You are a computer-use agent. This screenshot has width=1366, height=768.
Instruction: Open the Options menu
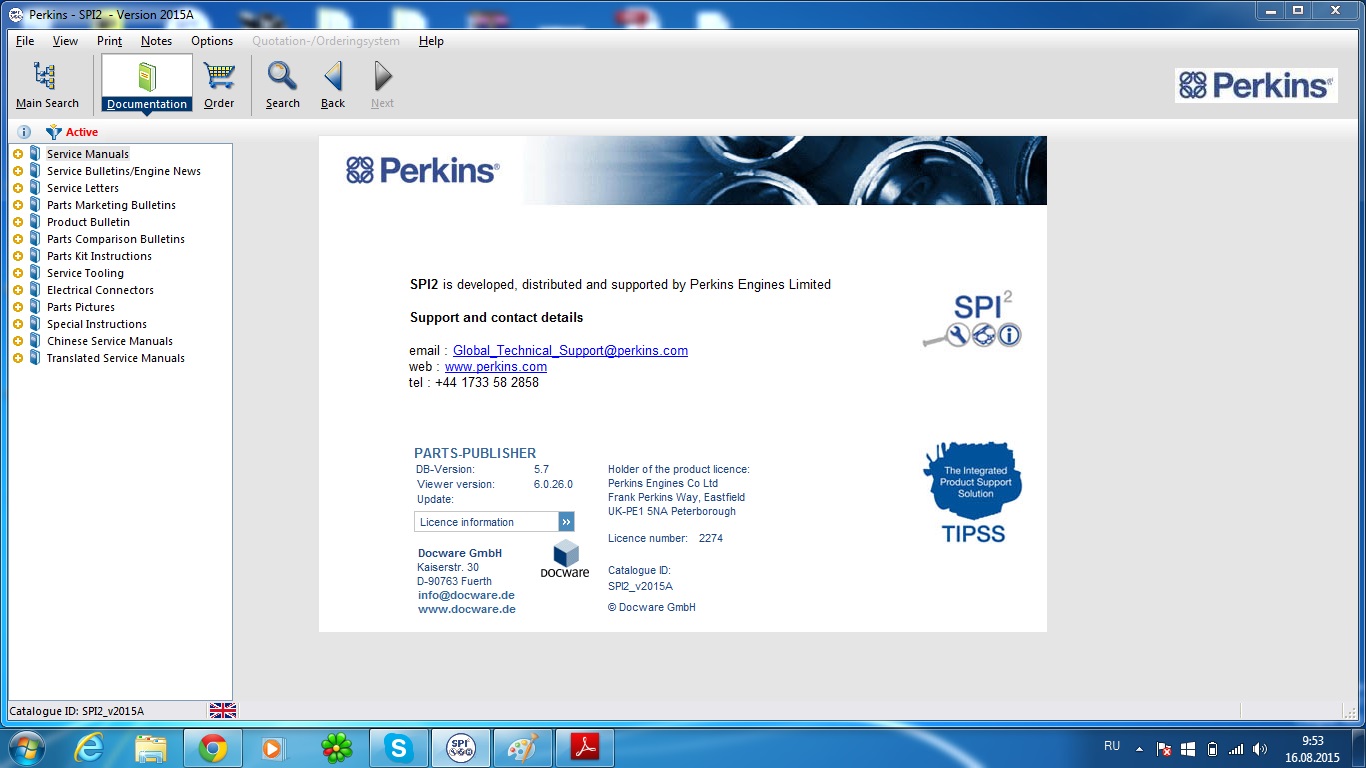(212, 41)
